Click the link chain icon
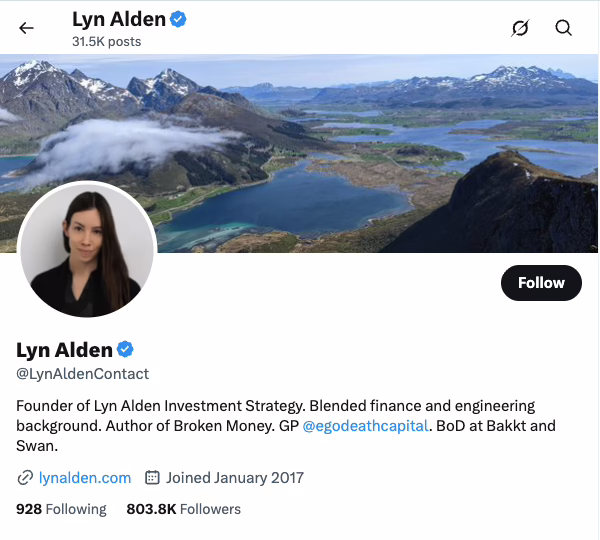This screenshot has height=540, width=600. pyautogui.click(x=25, y=478)
